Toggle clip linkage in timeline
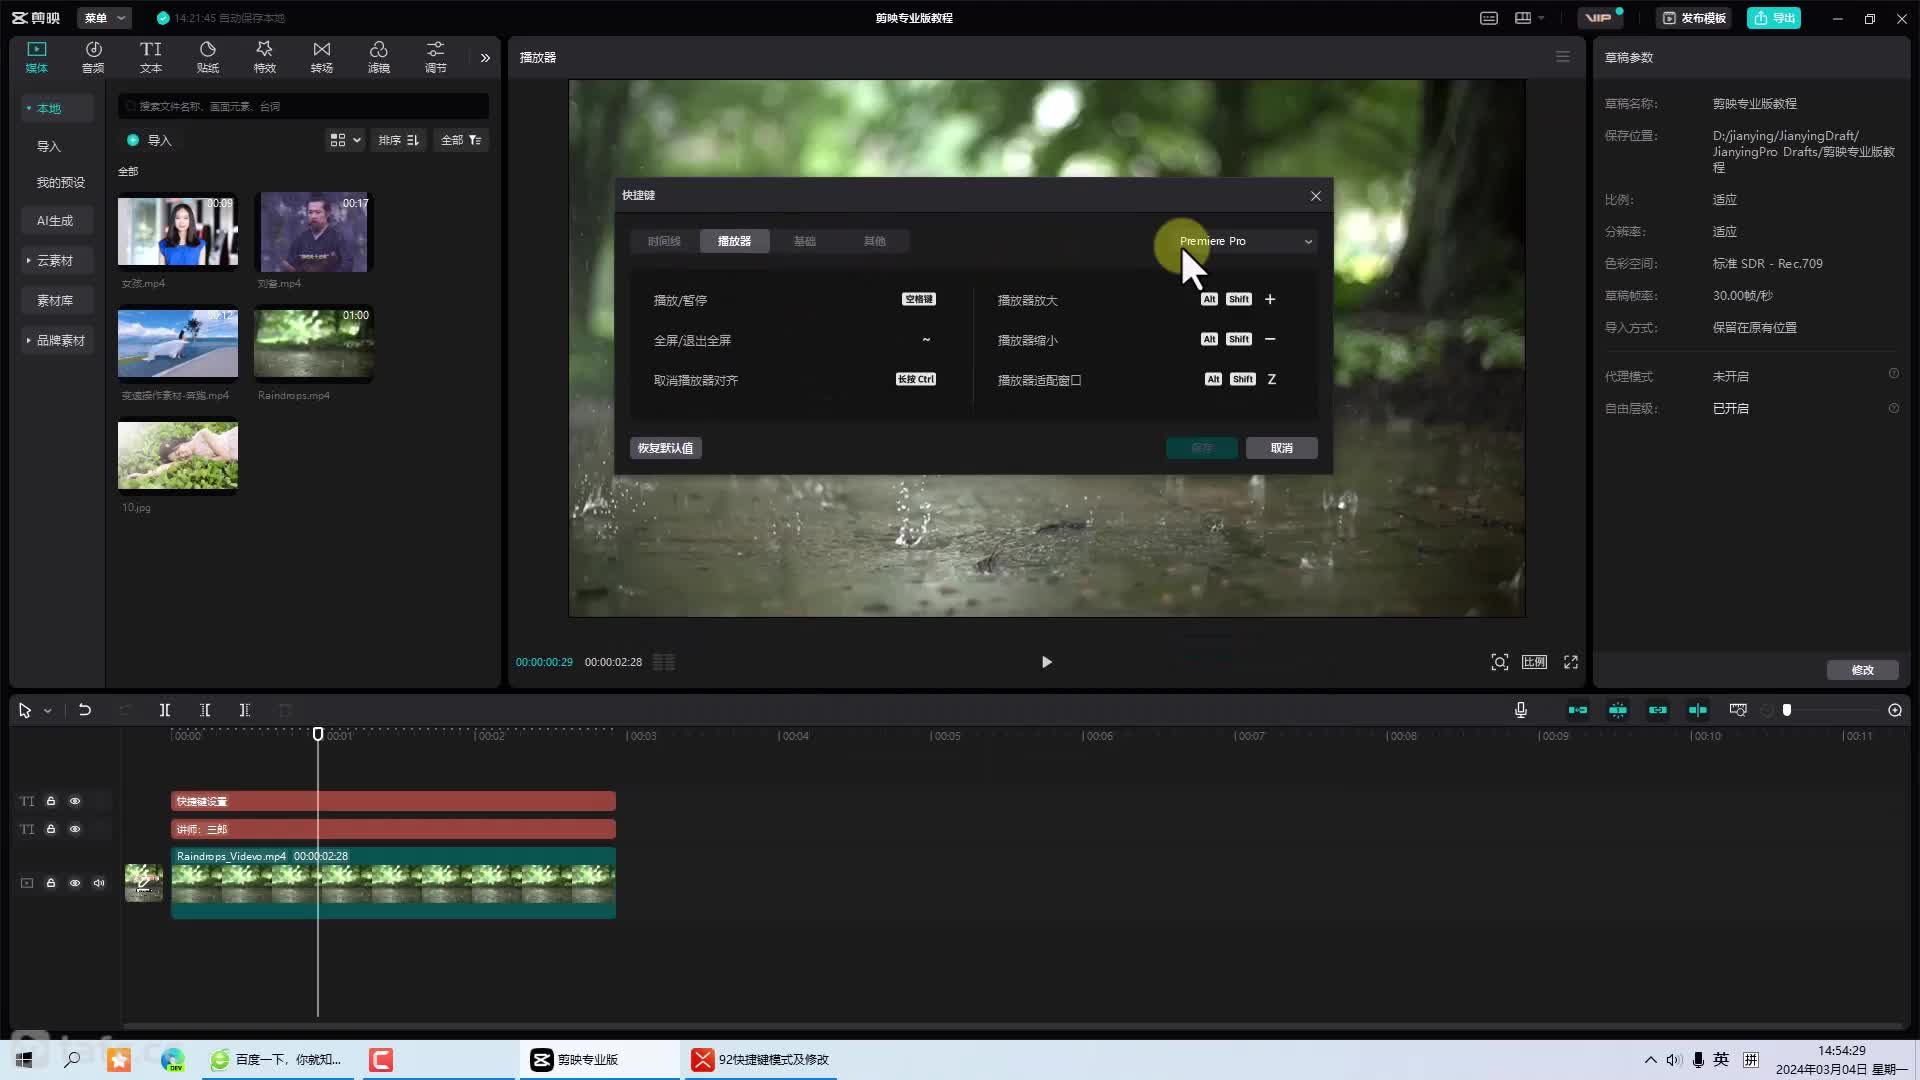The height and width of the screenshot is (1080, 1920). 1658,710
